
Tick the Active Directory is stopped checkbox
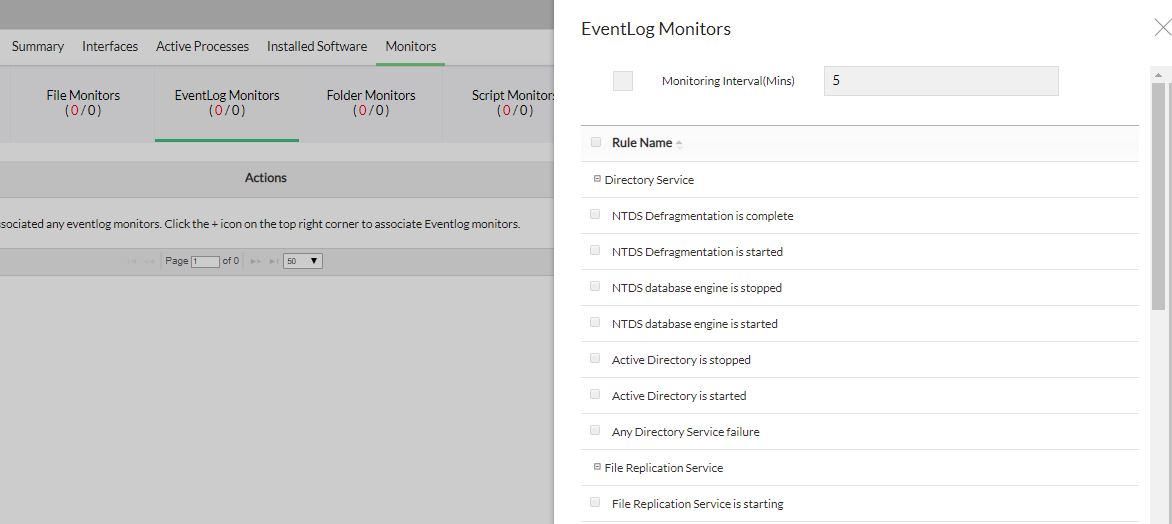596,359
